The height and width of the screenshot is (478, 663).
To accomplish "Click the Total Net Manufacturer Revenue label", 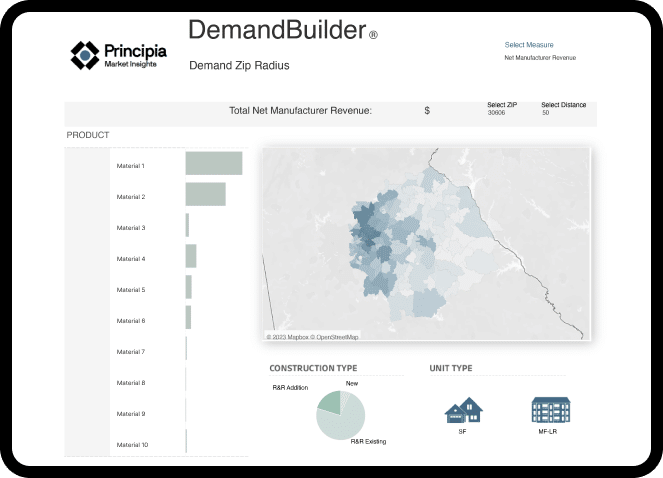I will 301,111.
